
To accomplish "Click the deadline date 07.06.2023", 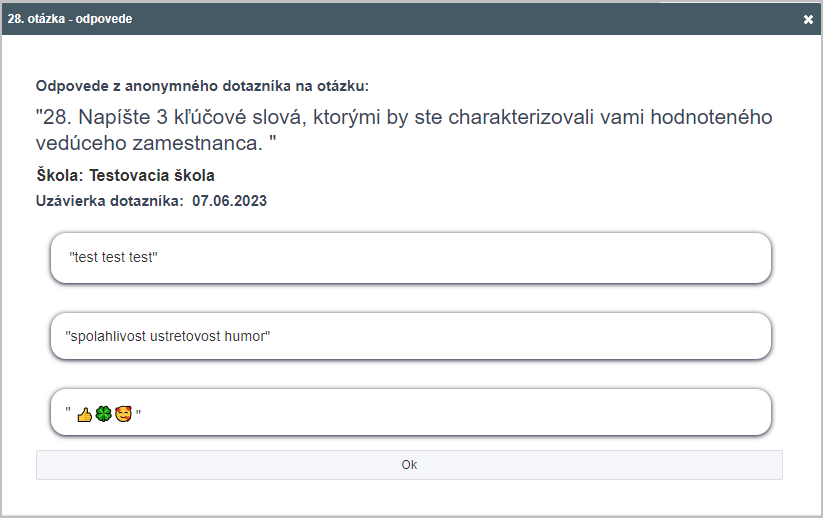I will [230, 201].
